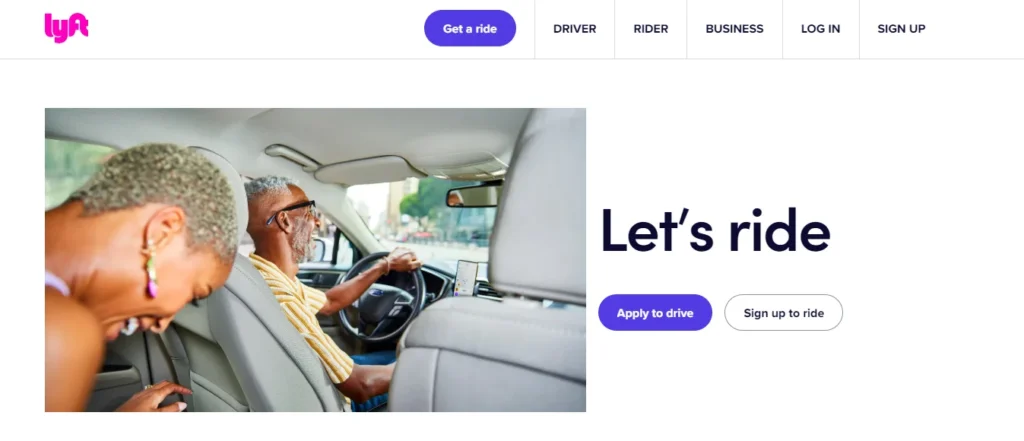The width and height of the screenshot is (1024, 441).
Task: Click the passenger's pink dangling earring
Action: [x=151, y=273]
